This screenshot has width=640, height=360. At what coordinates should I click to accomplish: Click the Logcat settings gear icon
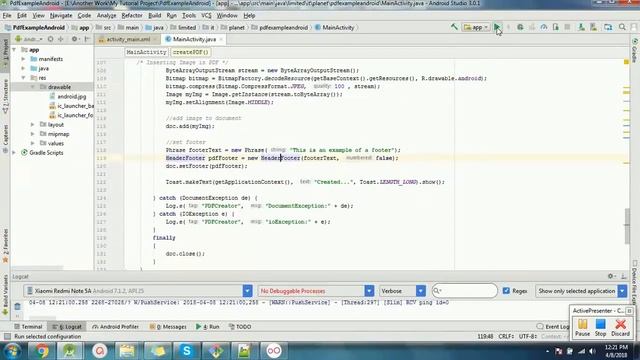tap(611, 276)
